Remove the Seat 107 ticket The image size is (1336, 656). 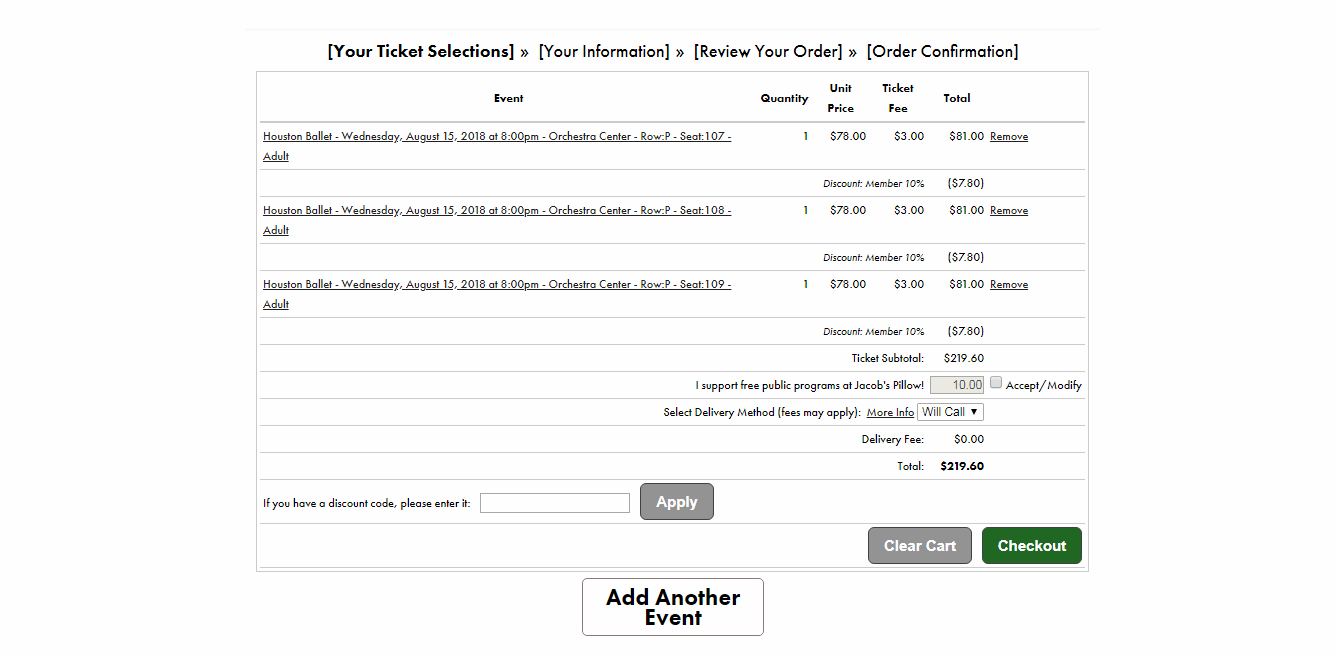coord(1009,137)
